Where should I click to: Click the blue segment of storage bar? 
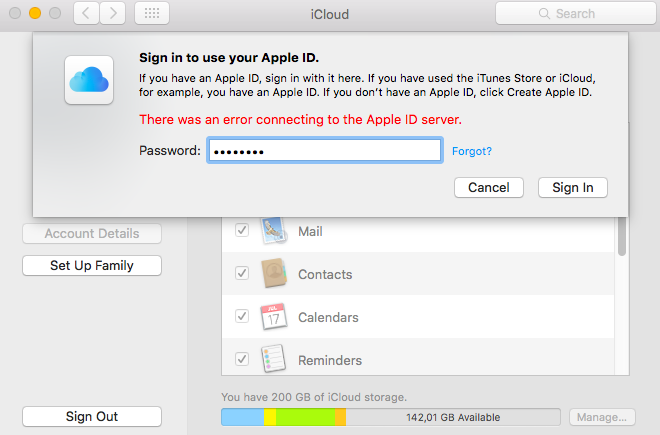(x=242, y=417)
